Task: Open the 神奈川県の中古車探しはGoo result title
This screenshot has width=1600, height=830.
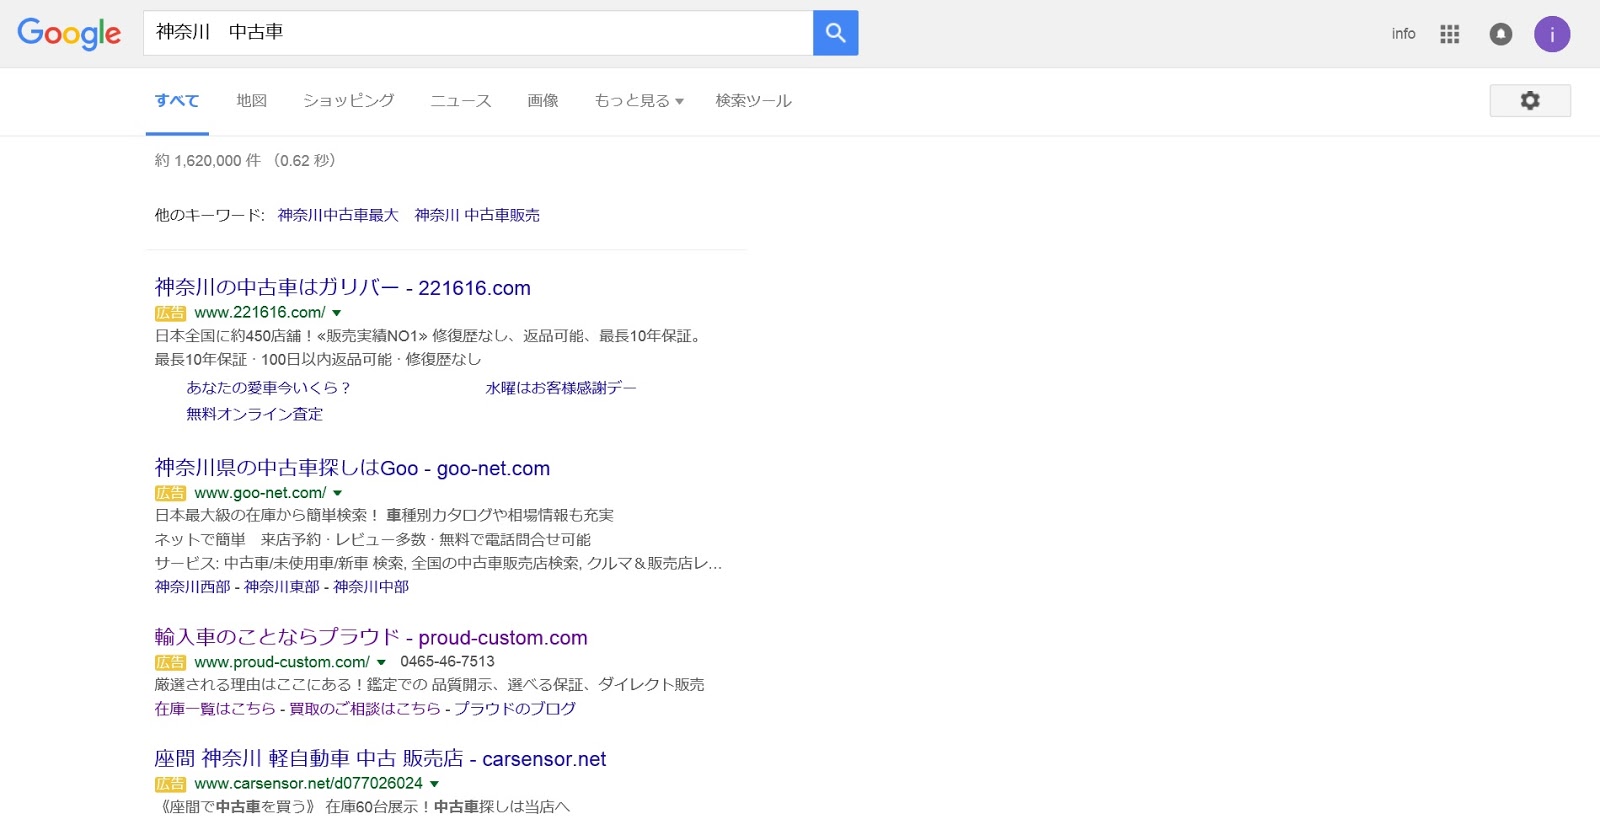Action: coord(352,468)
